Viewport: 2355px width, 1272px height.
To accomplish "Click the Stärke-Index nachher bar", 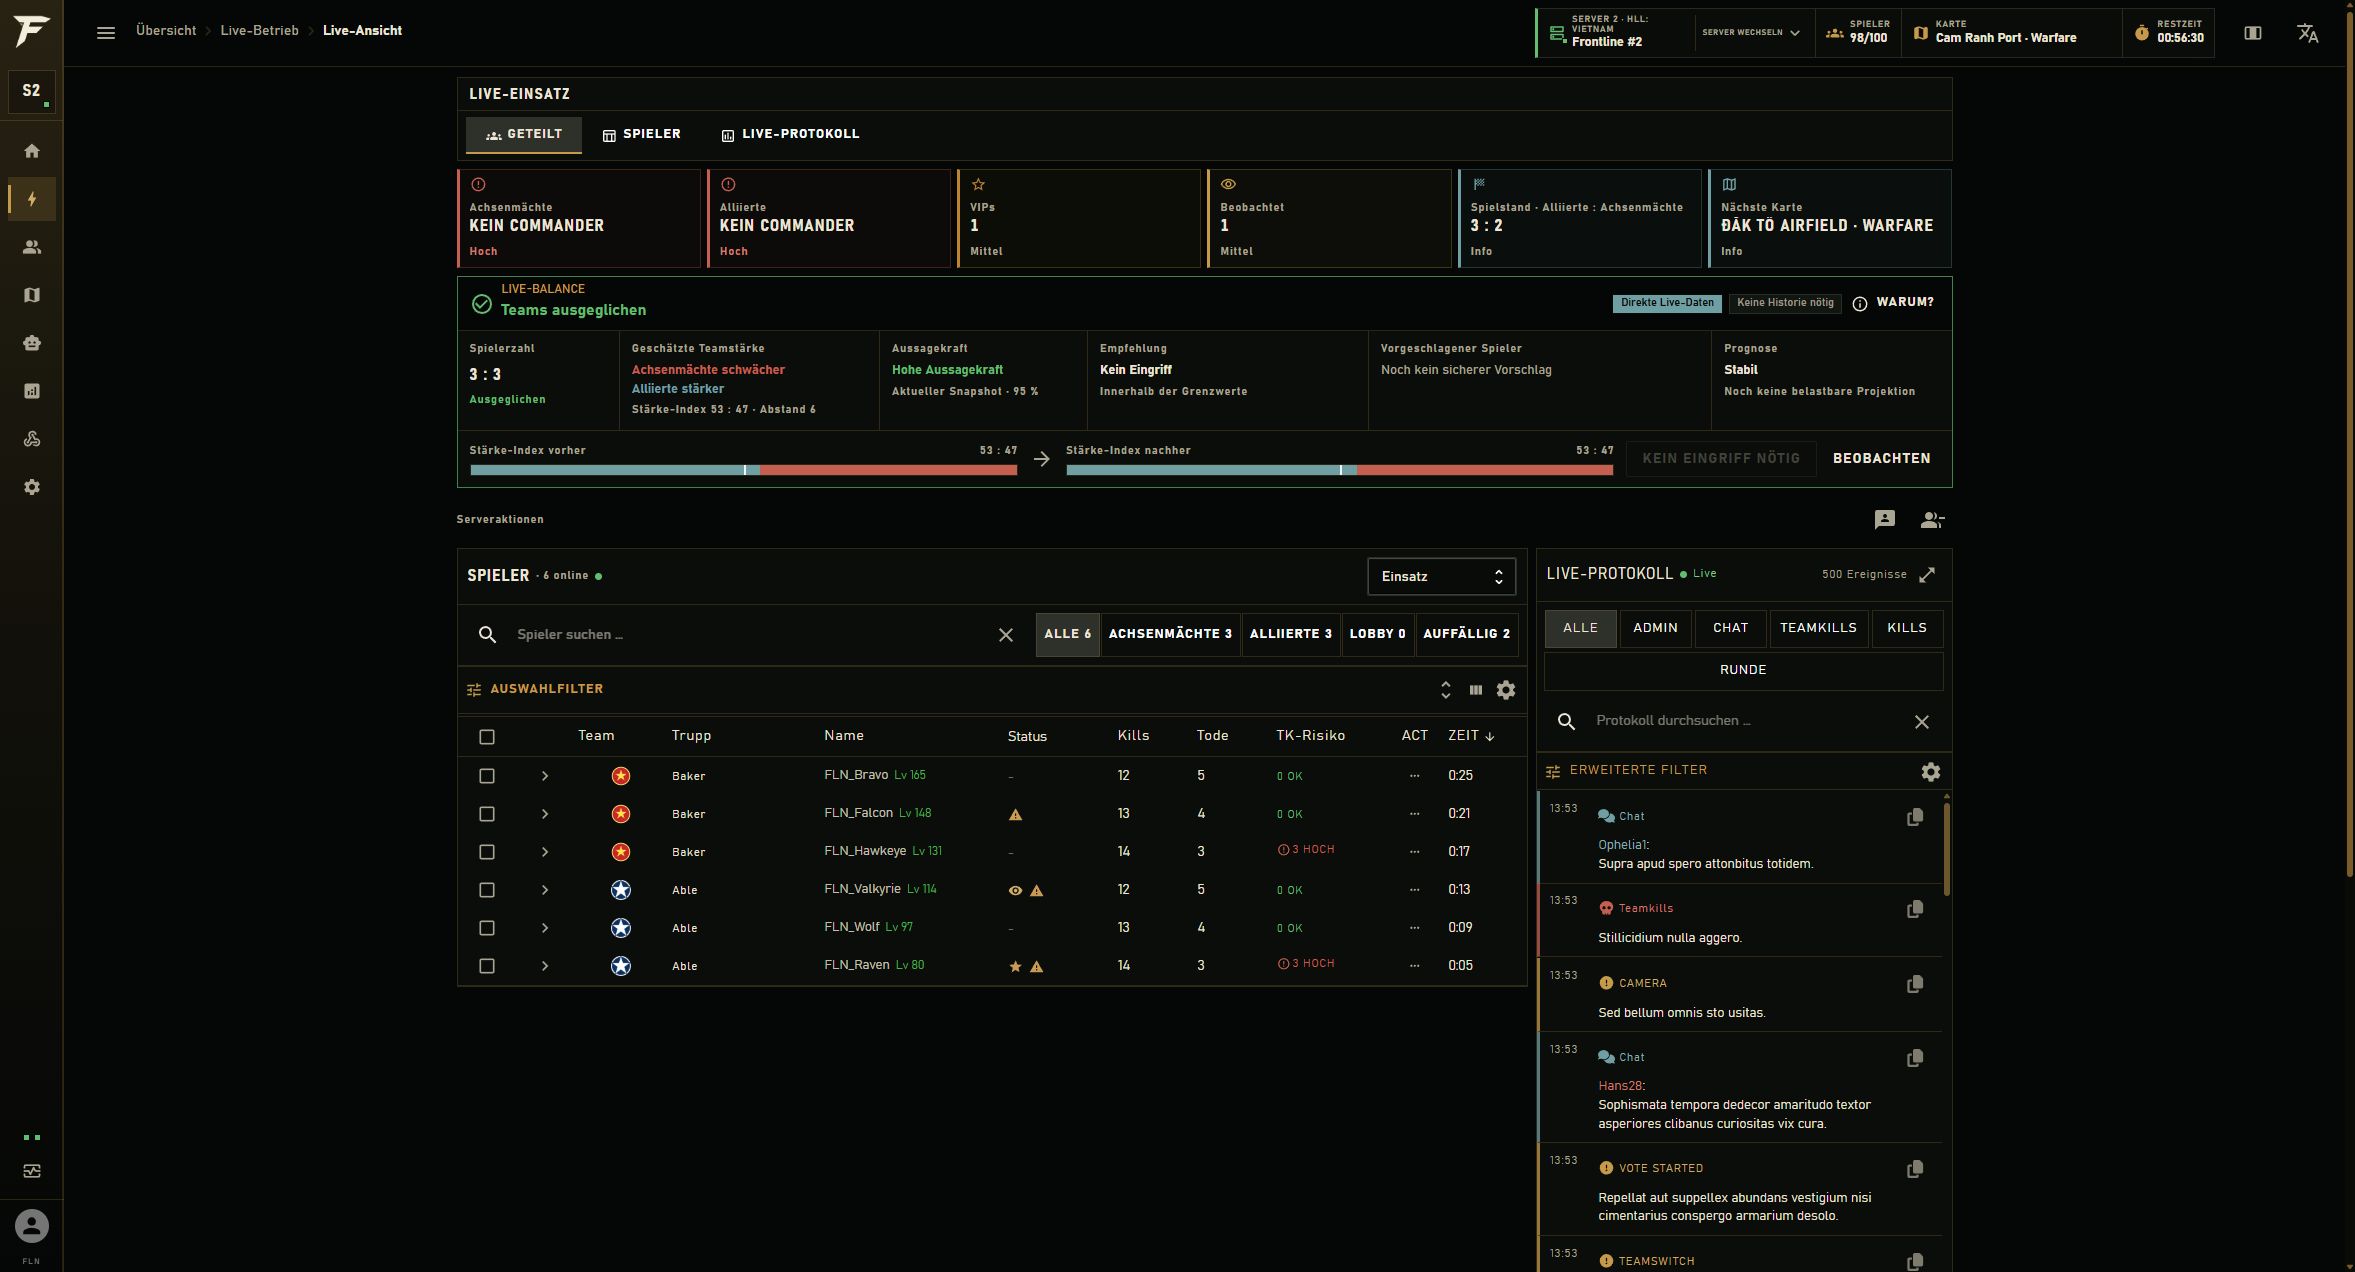I will [x=1340, y=470].
